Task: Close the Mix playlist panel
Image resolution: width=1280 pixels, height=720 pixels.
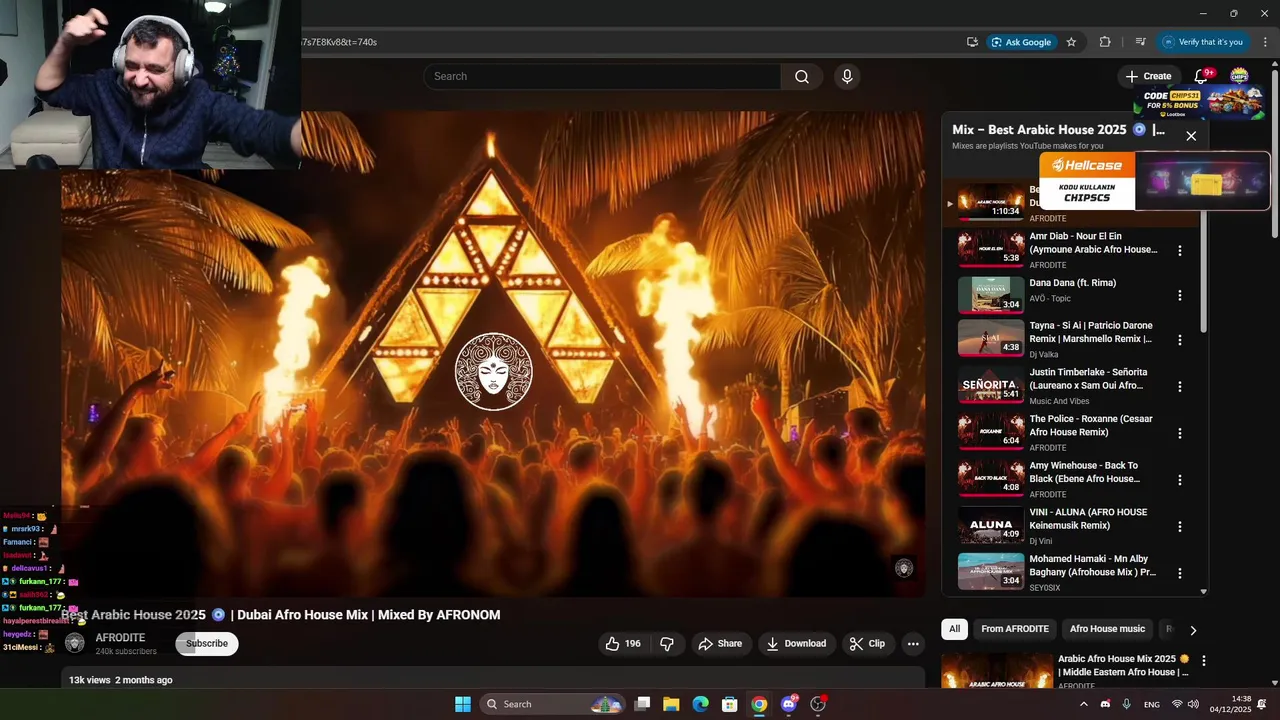Action: coord(1191,136)
